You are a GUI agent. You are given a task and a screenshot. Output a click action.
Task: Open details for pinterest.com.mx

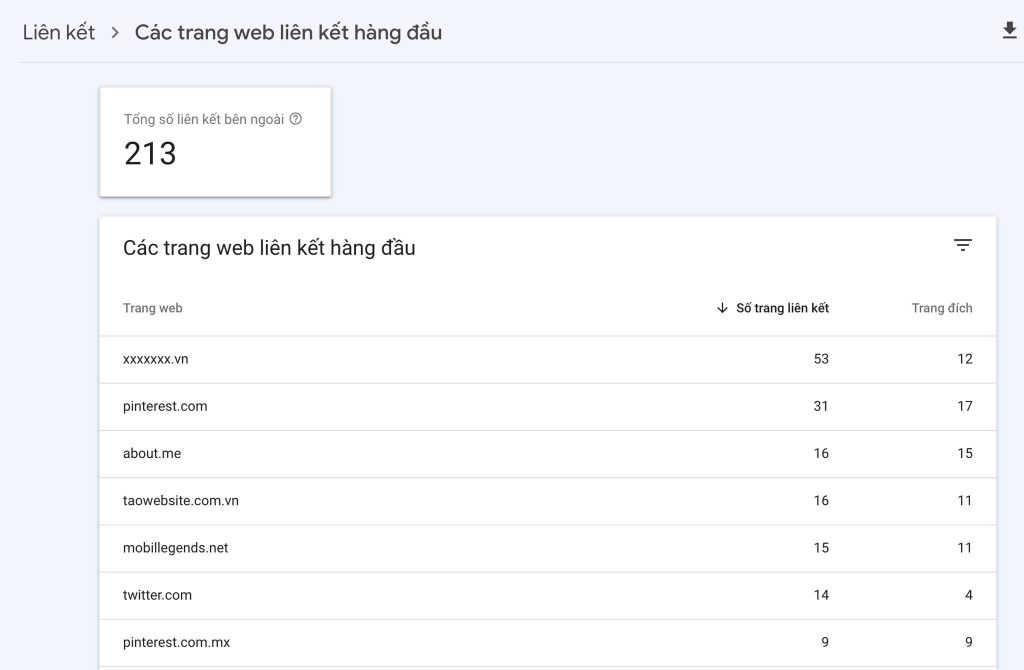click(177, 642)
